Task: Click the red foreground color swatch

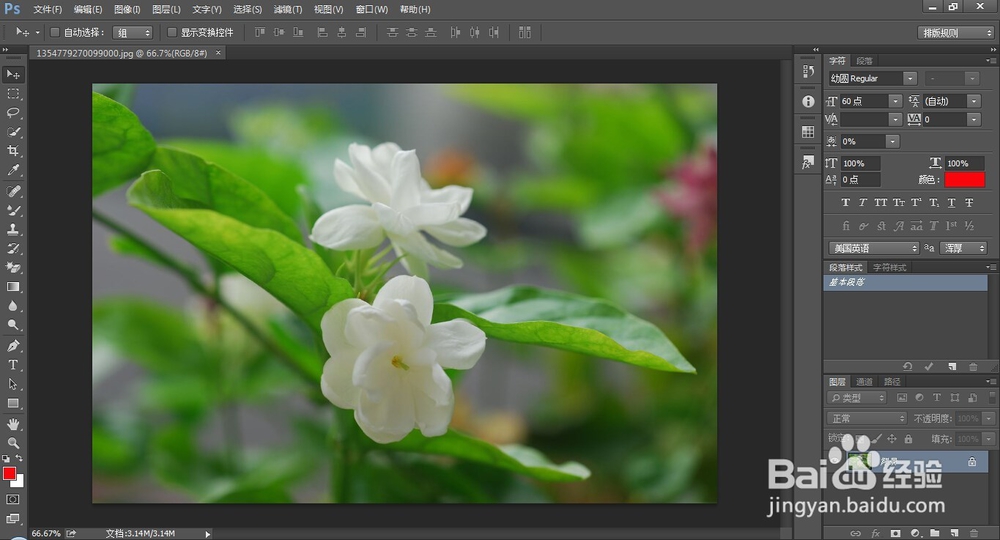Action: click(9, 474)
